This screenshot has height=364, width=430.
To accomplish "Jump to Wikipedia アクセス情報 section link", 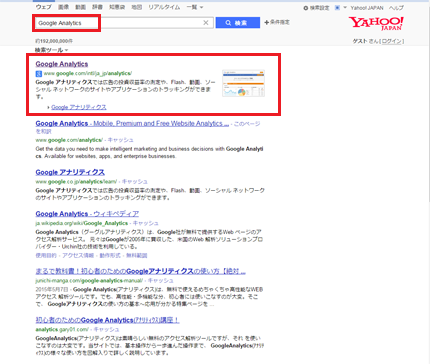I will coord(78,255).
